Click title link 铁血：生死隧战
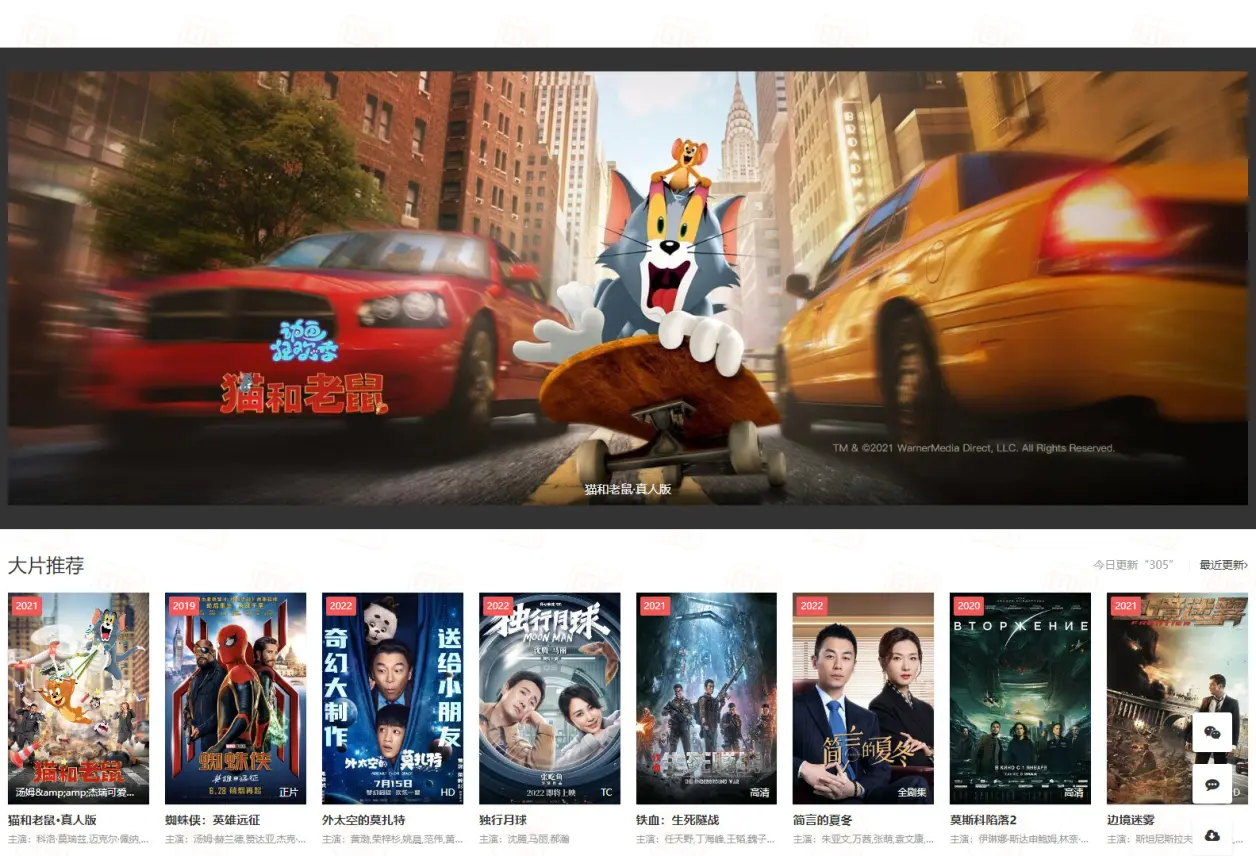 click(x=677, y=820)
